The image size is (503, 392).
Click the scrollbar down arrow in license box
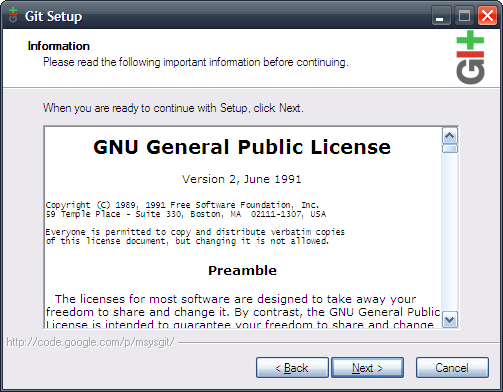pos(450,320)
